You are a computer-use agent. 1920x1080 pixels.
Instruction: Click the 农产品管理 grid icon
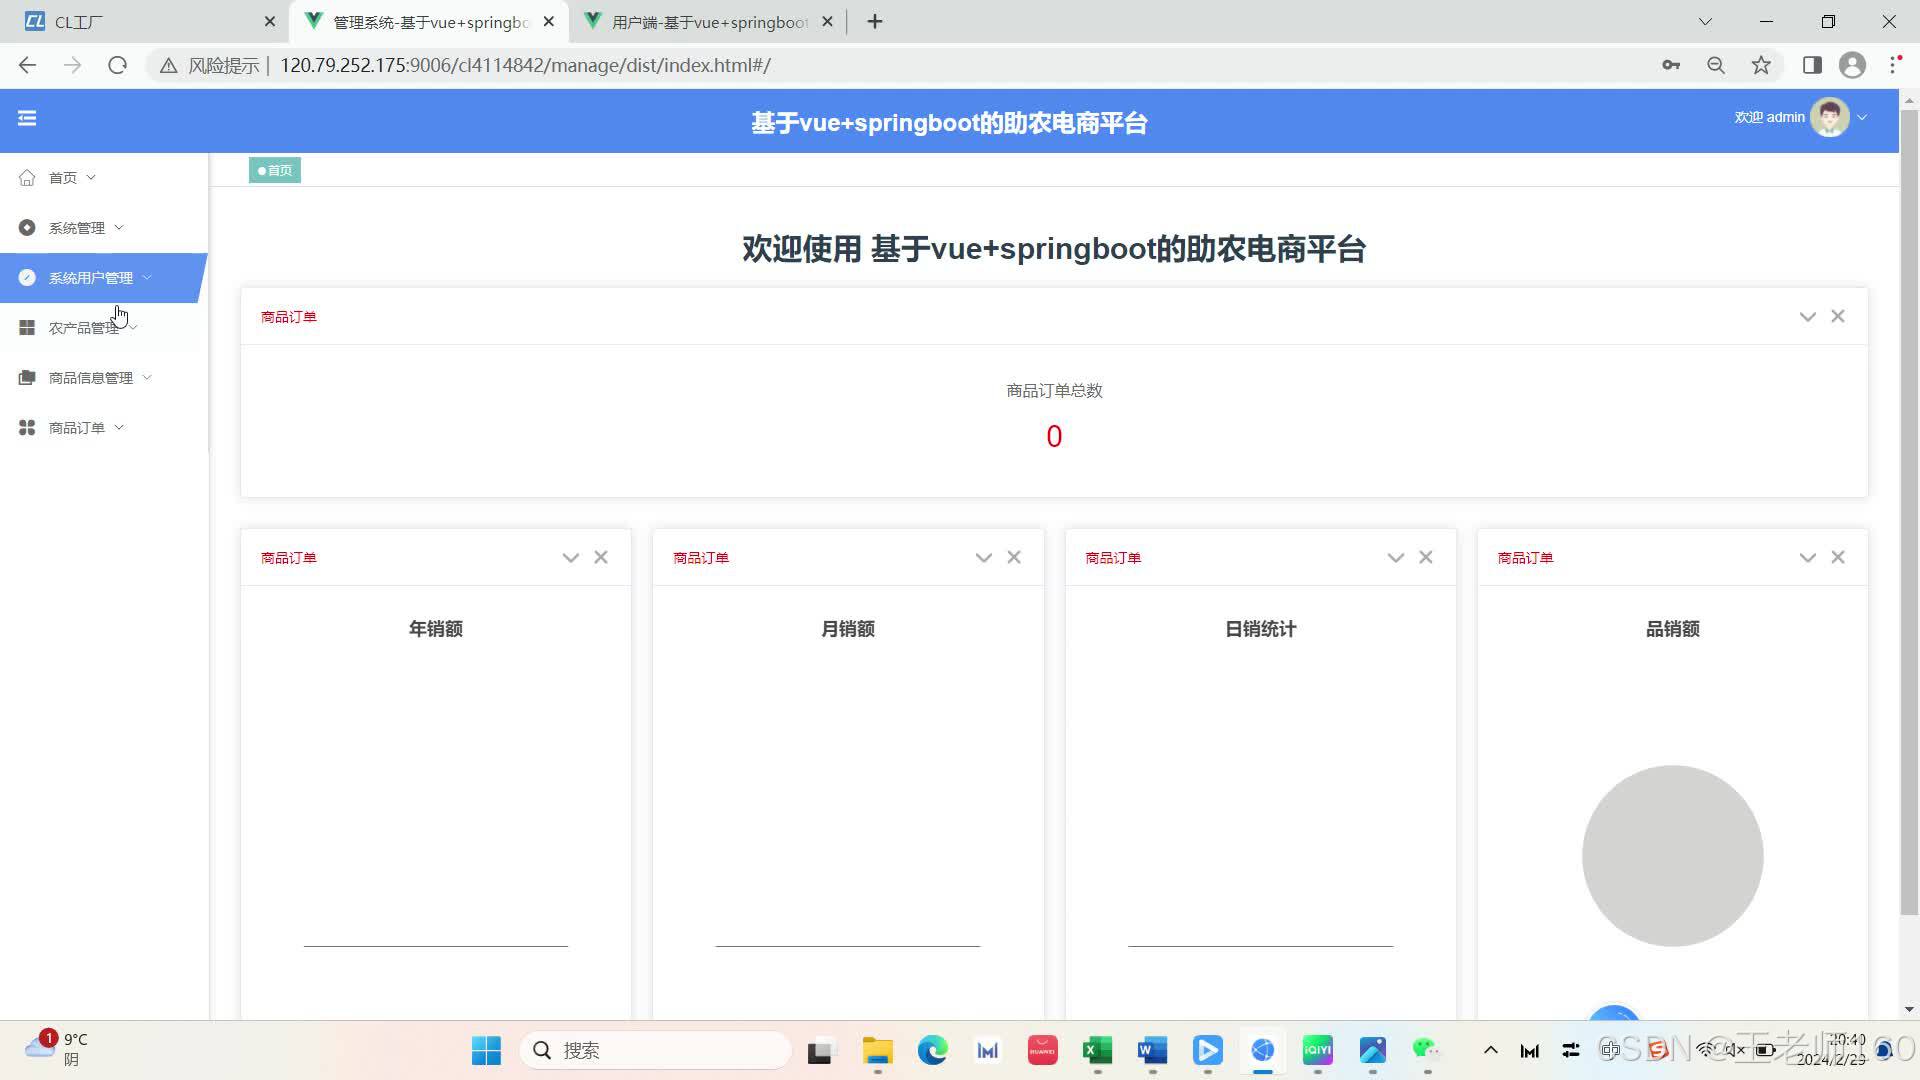(27, 328)
